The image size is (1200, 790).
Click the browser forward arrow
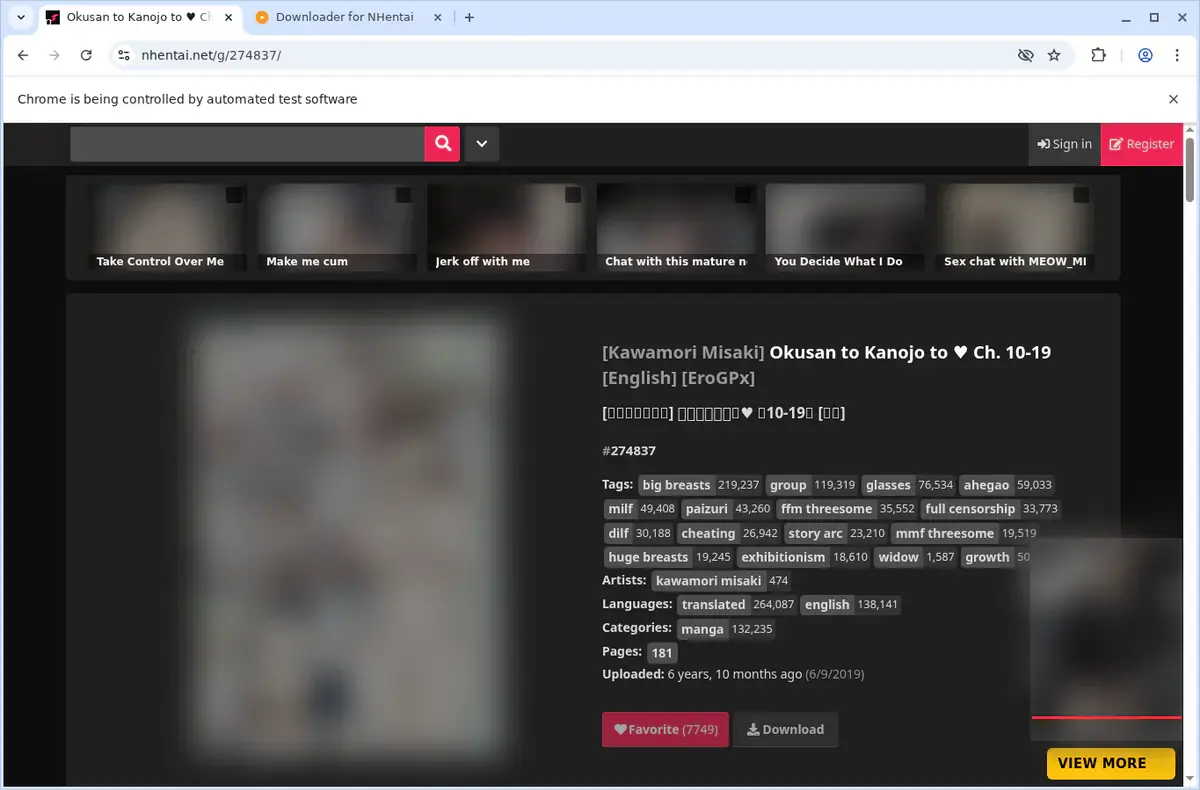[54, 55]
